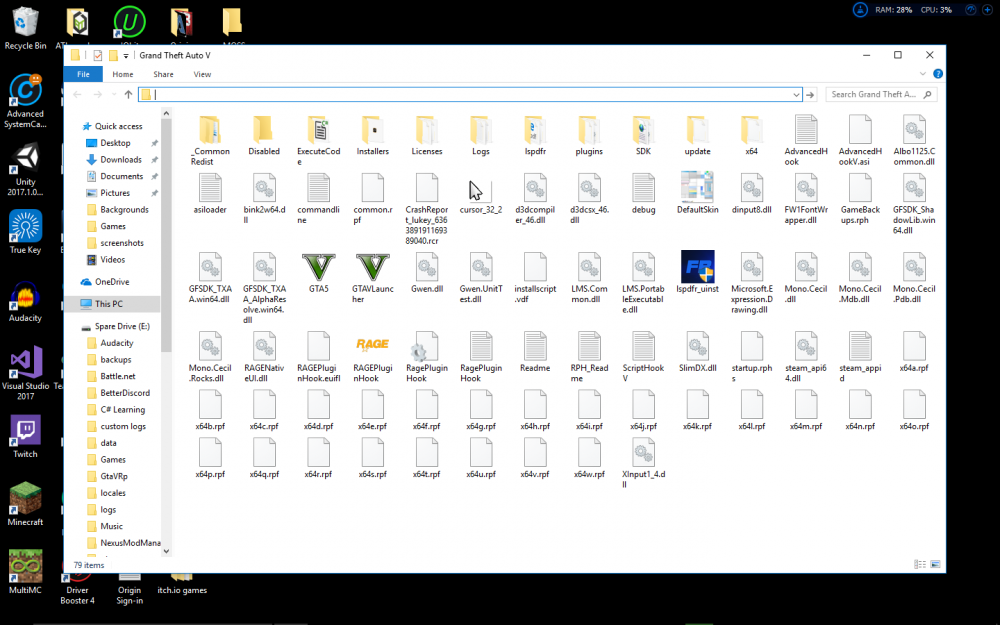The width and height of the screenshot is (1000, 625).
Task: Open the Logs folder
Action: tap(481, 129)
